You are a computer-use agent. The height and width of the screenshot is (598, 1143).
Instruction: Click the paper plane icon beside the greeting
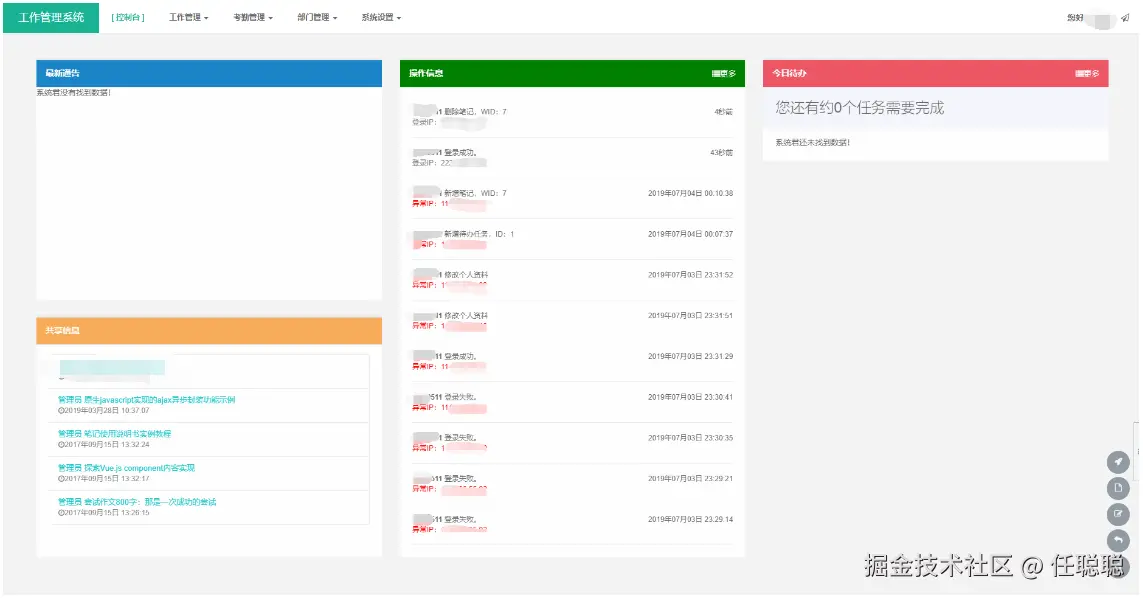(x=1125, y=18)
